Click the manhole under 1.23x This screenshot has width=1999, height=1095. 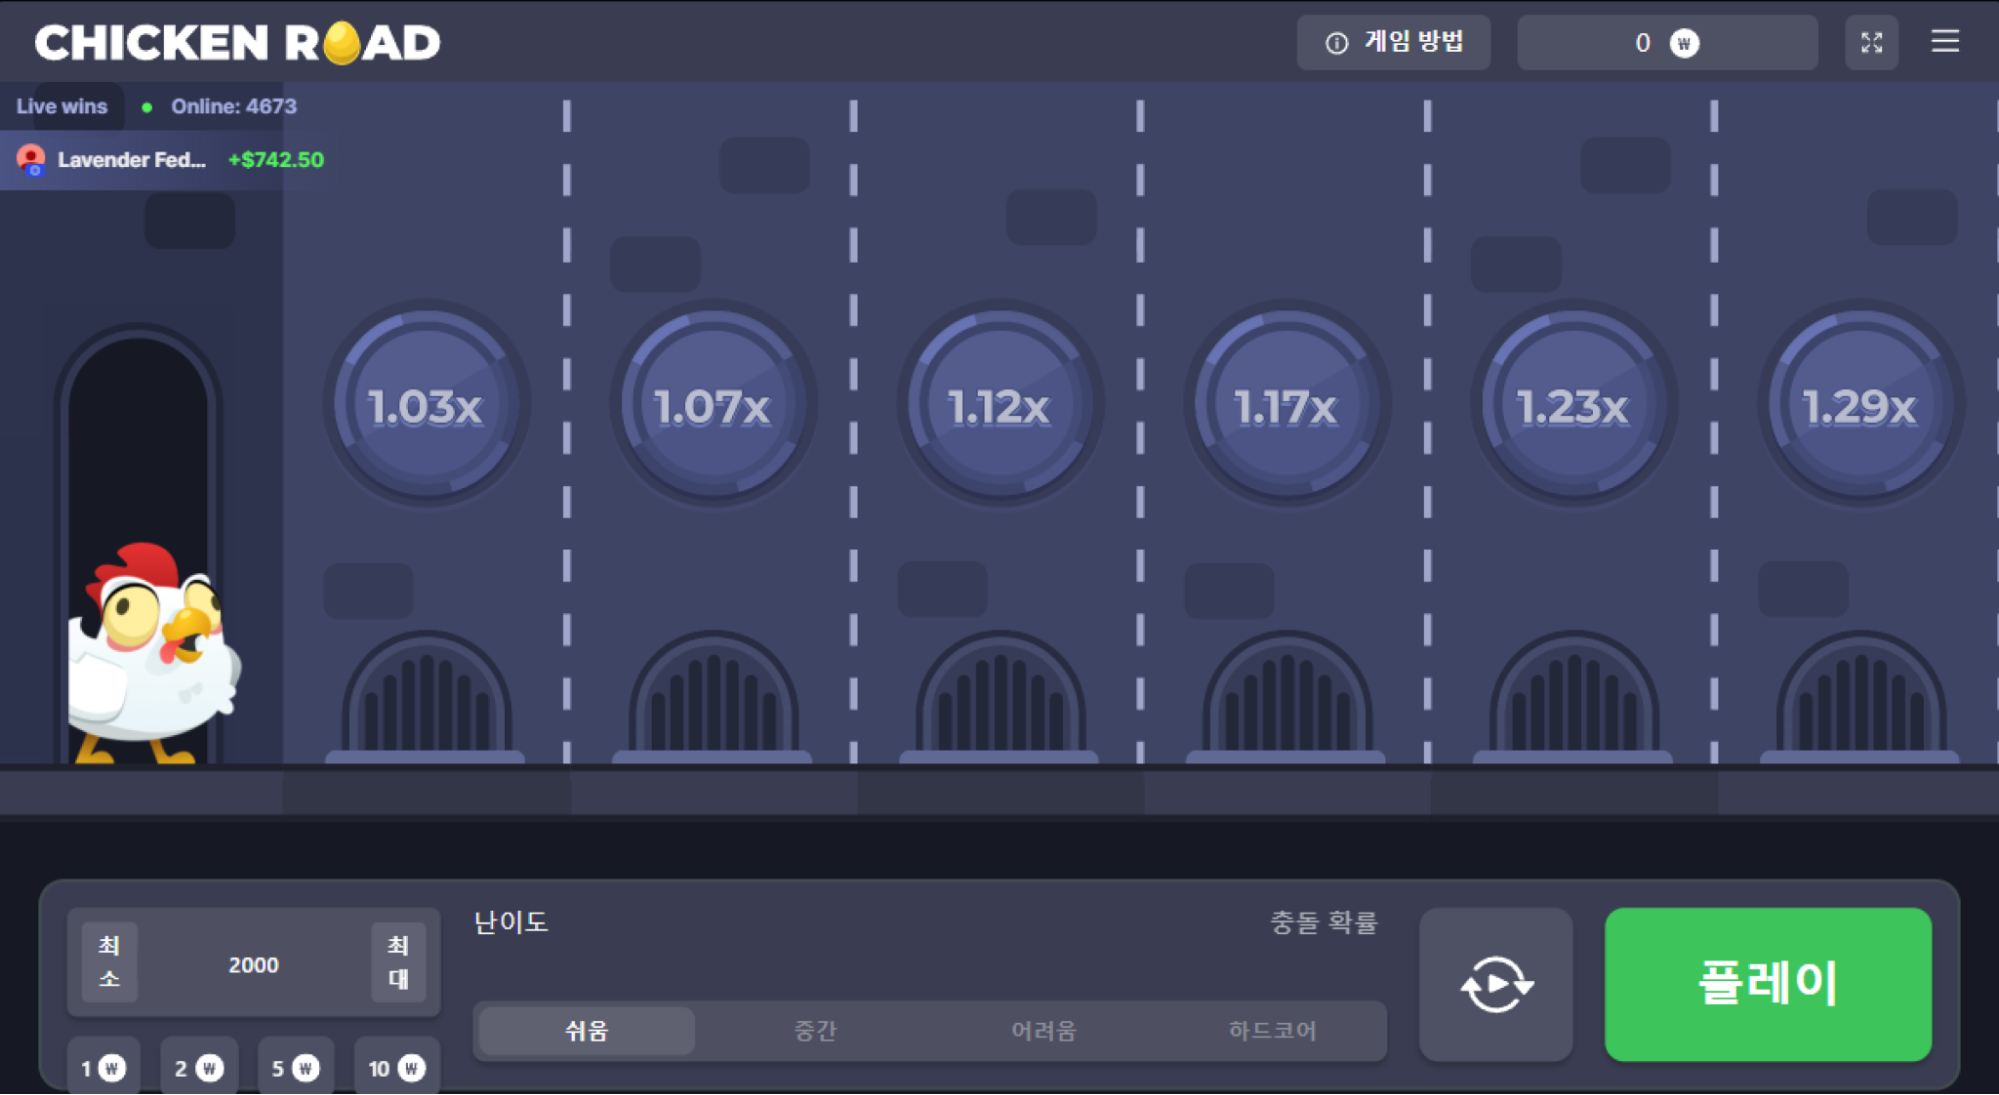coord(1574,697)
